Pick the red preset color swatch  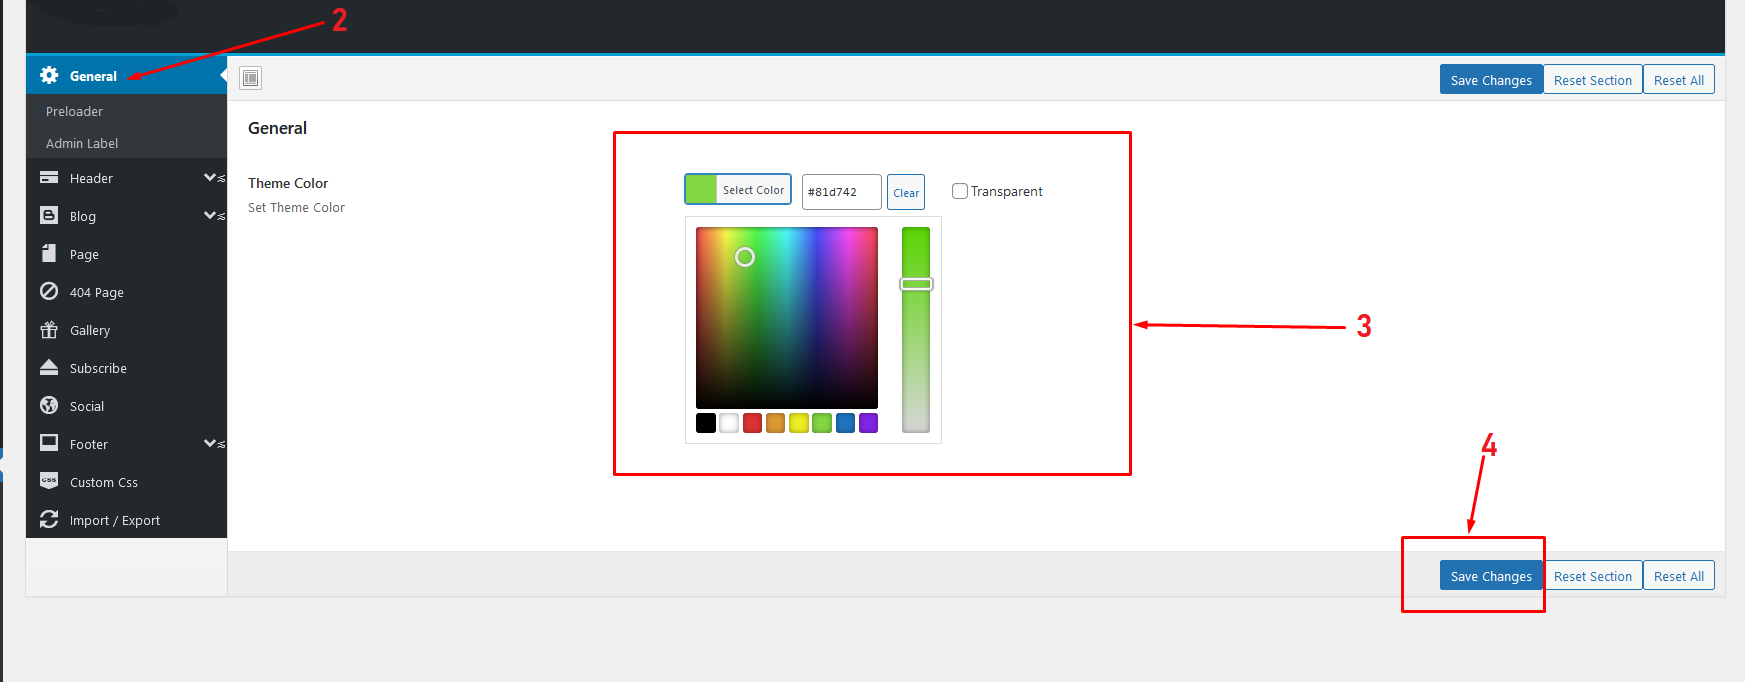coord(752,423)
